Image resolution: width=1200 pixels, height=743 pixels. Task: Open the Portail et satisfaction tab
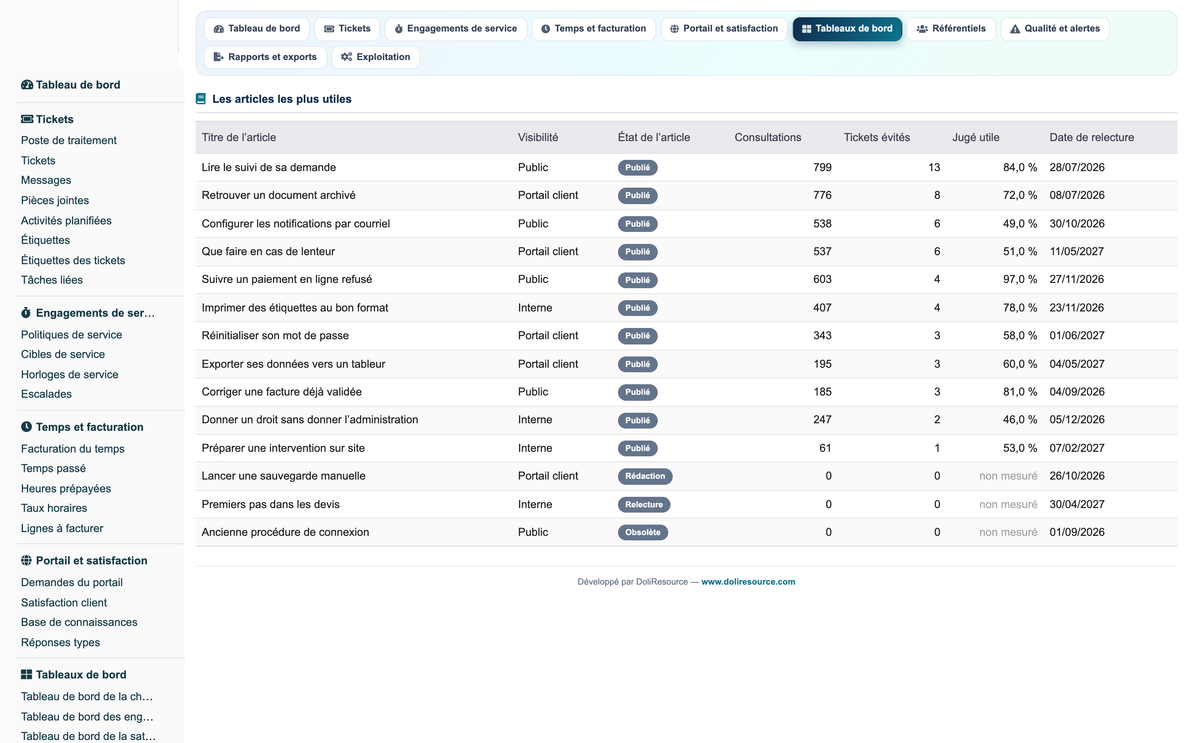(x=724, y=29)
